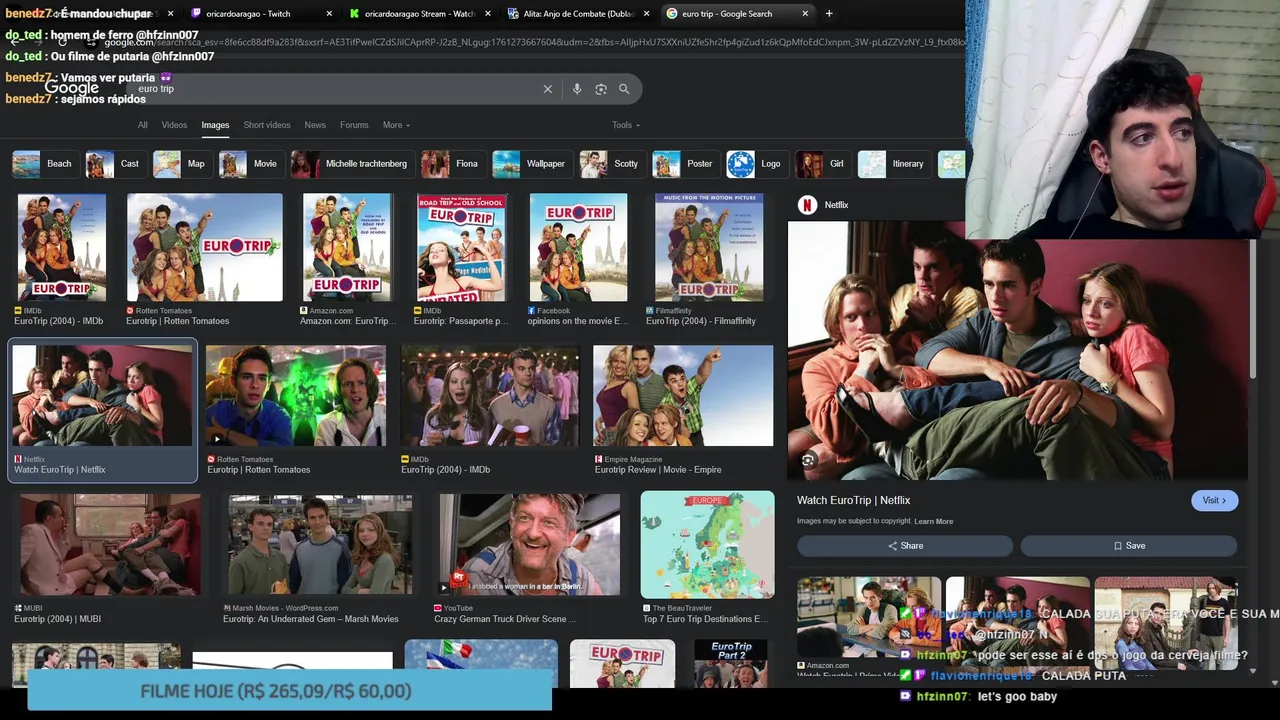Open the All search results tab
The width and height of the screenshot is (1280, 720).
pyautogui.click(x=143, y=125)
